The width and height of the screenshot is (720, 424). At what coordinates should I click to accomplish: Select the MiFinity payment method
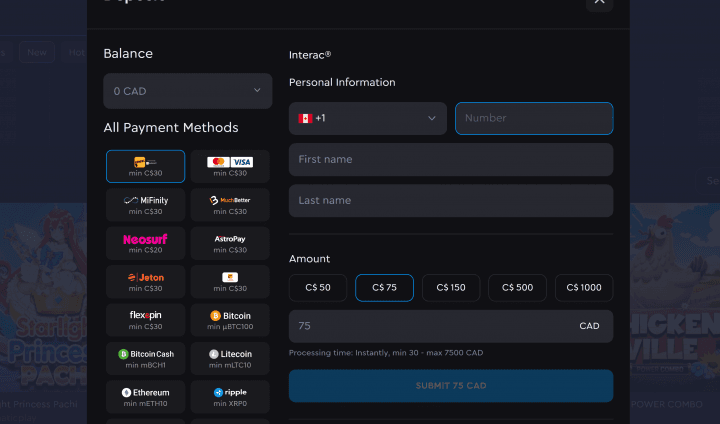[145, 205]
